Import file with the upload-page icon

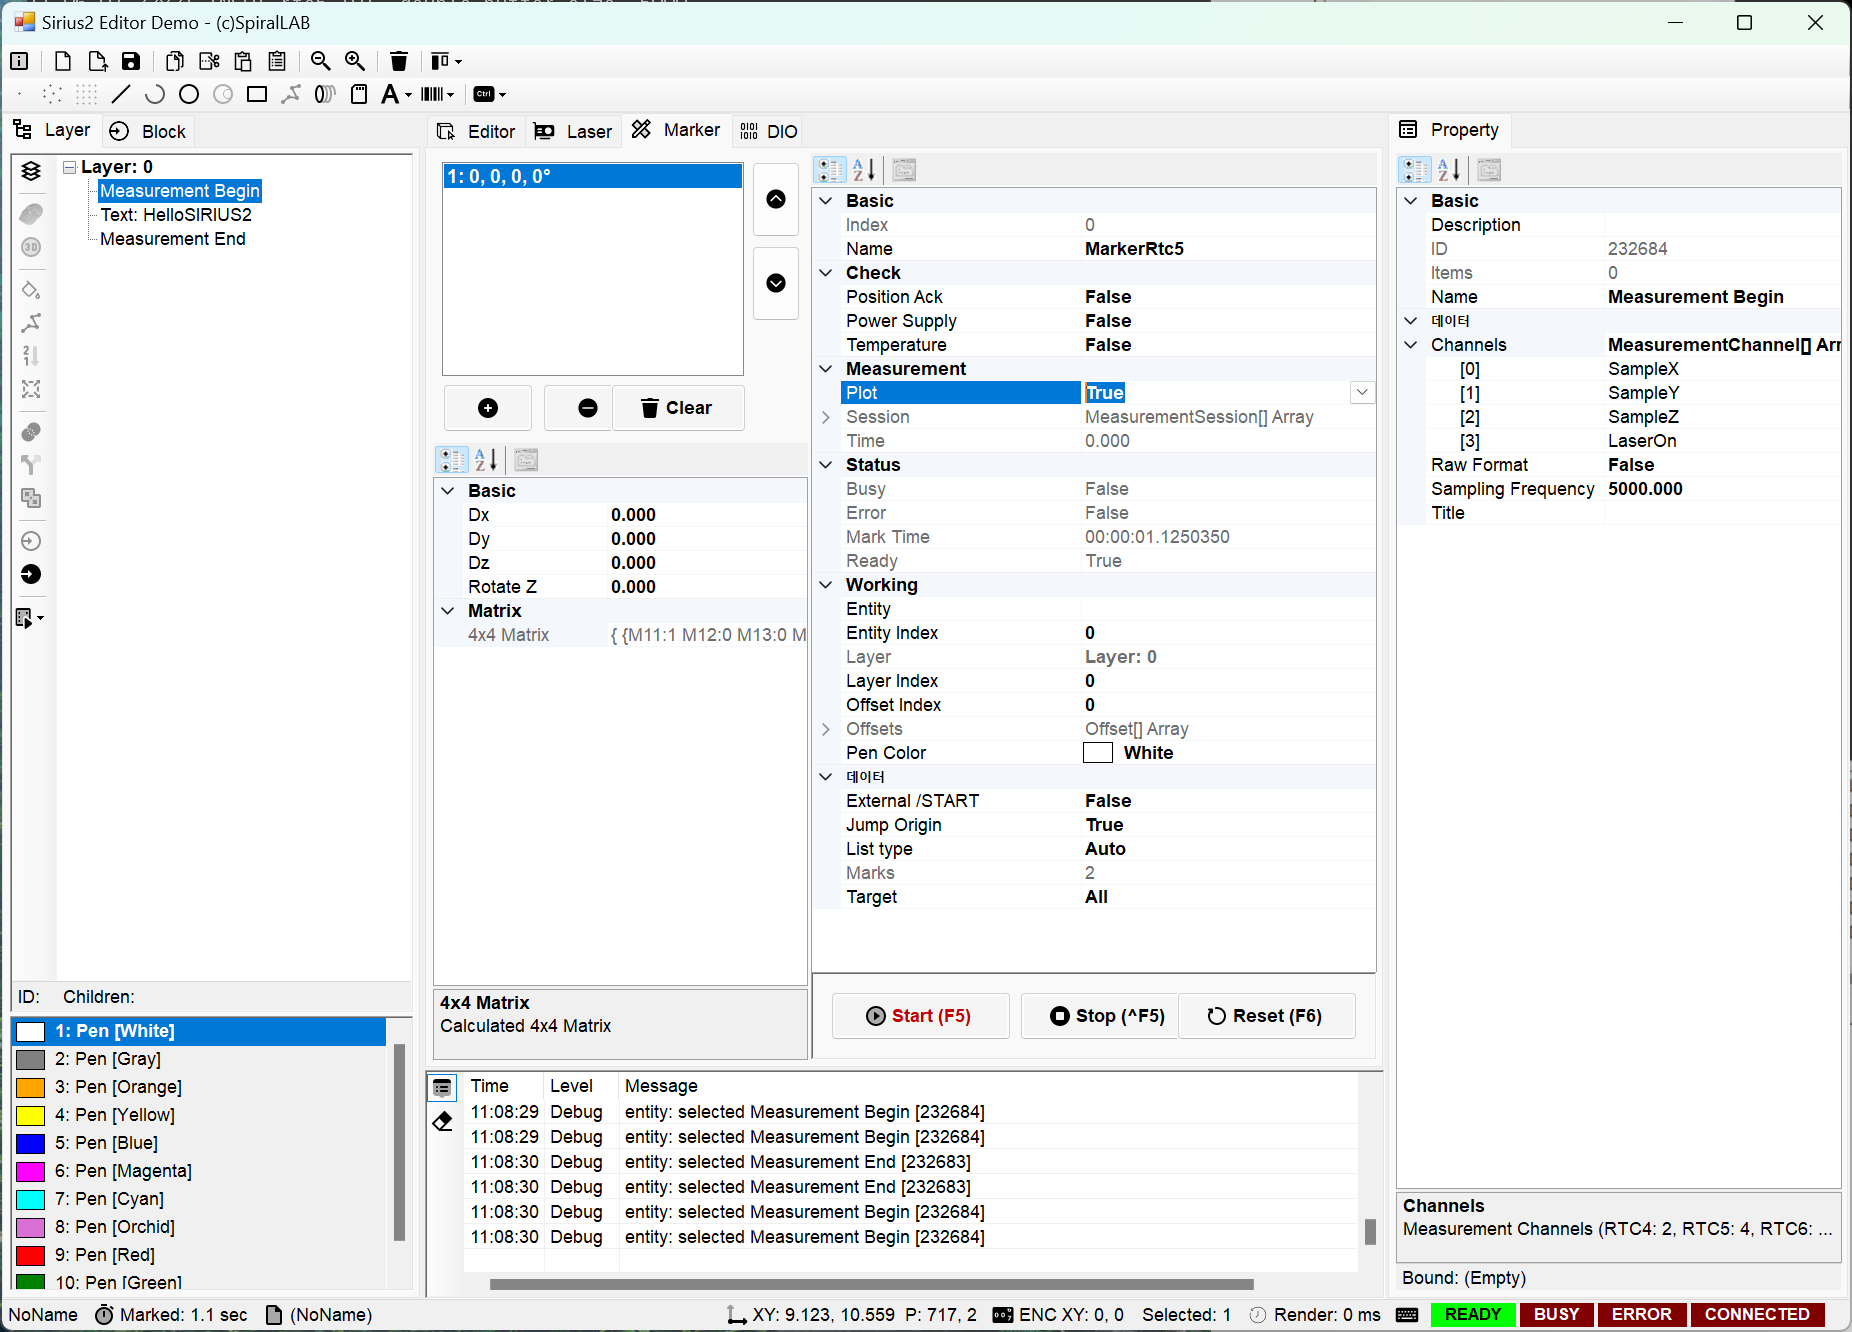97,61
